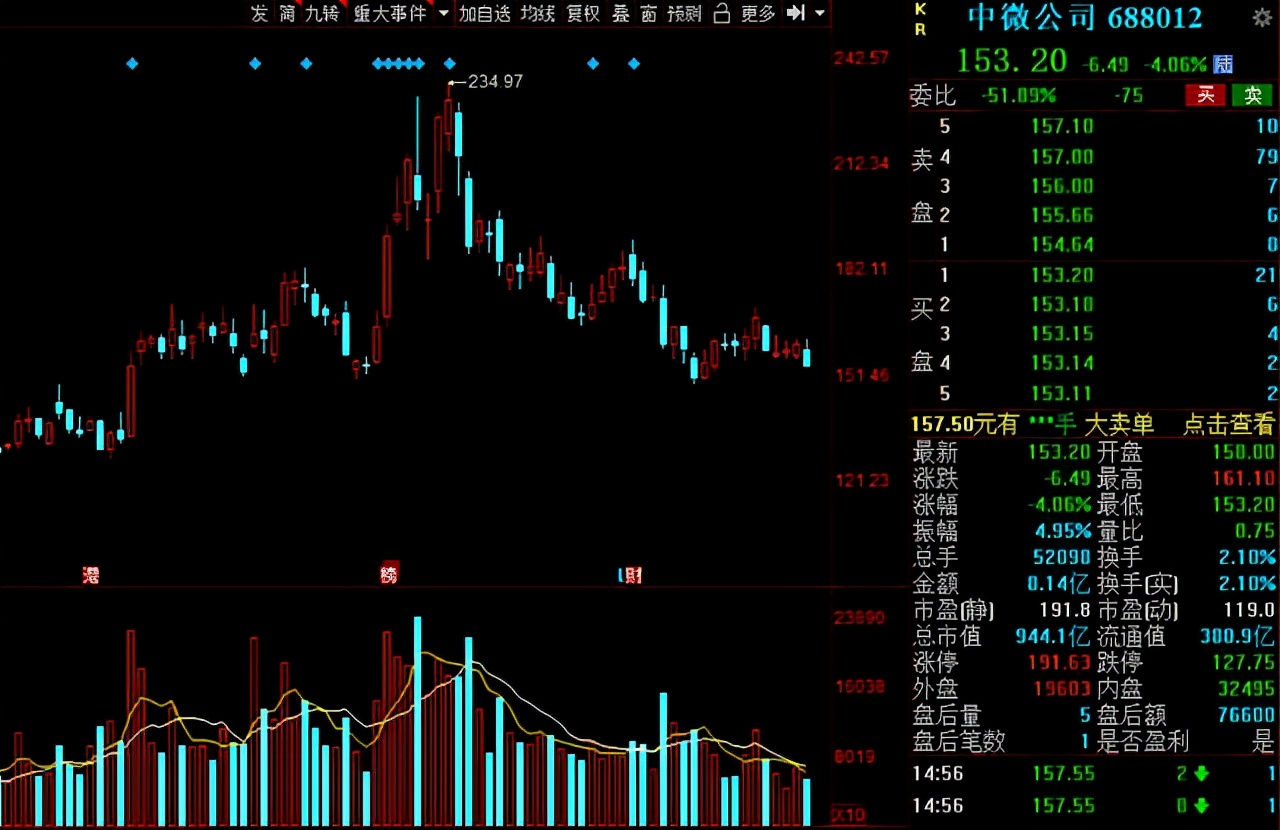Screen dimensions: 1280x830
Task: Enable the 九转 indicator
Action: point(322,13)
